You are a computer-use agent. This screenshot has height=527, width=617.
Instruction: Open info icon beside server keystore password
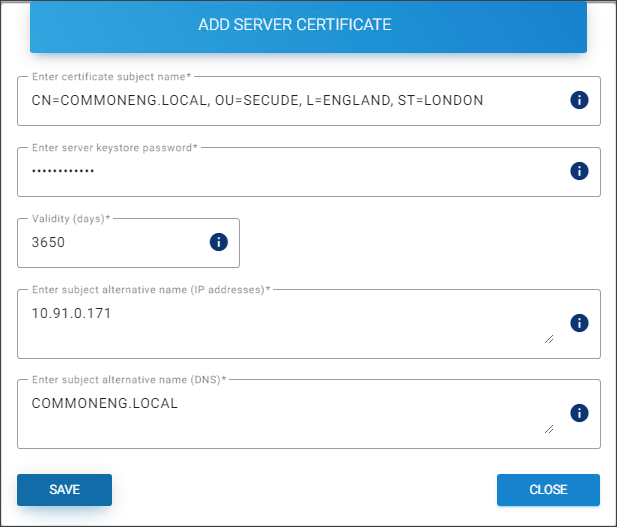coord(579,171)
